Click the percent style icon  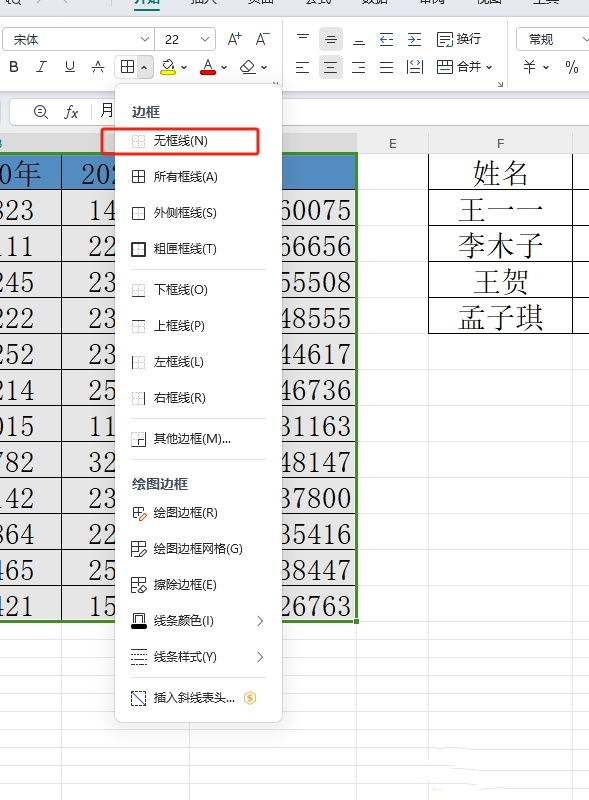(x=572, y=67)
